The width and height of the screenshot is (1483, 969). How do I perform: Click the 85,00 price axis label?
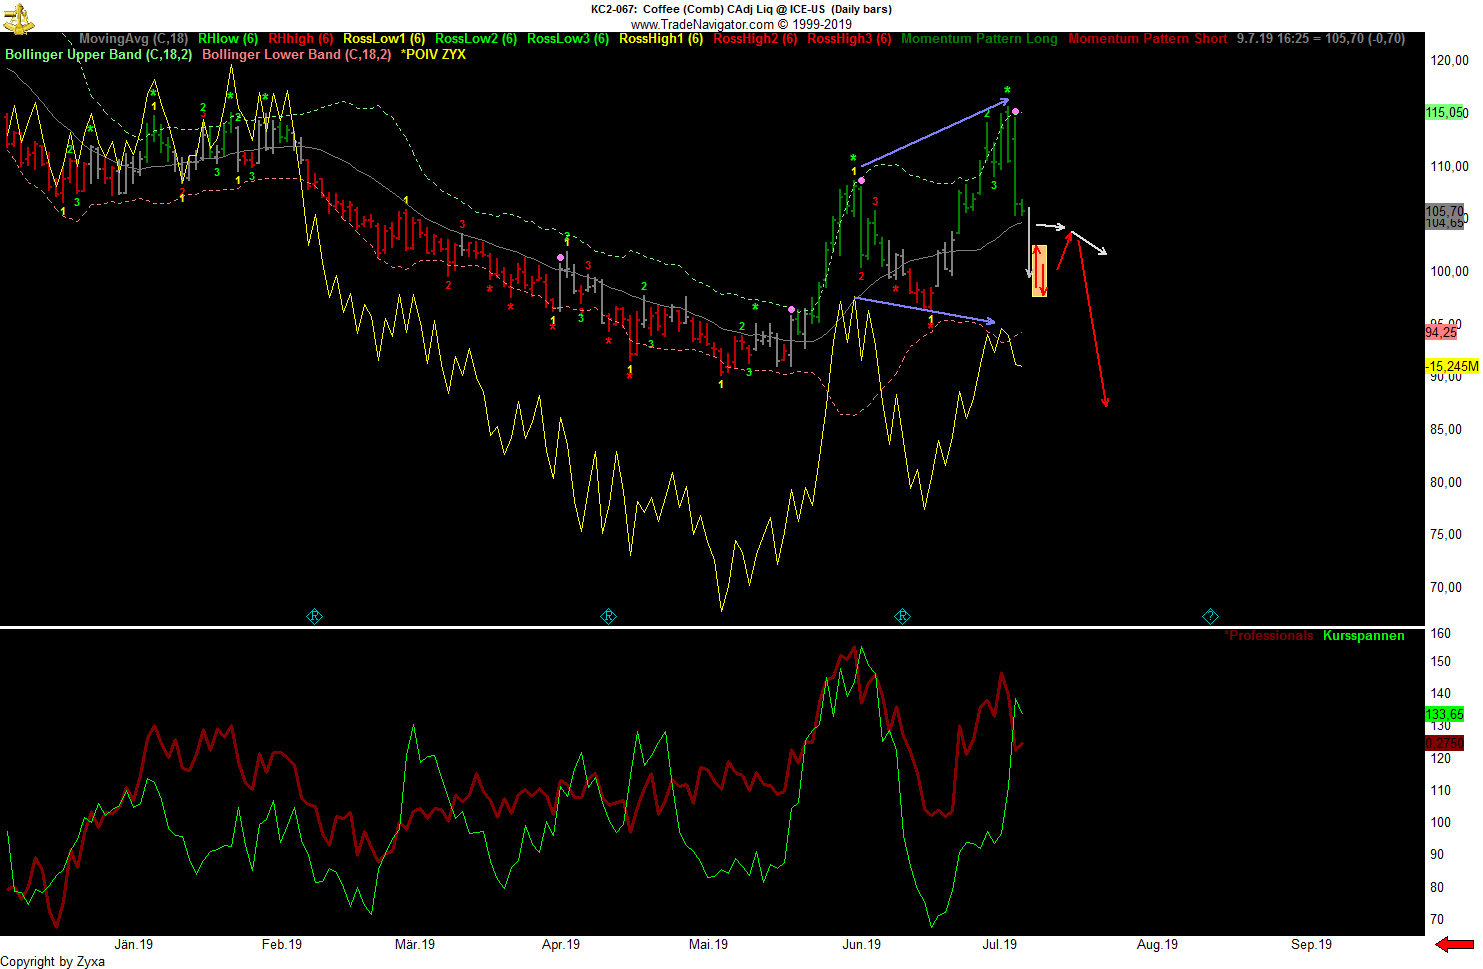[x=1446, y=430]
